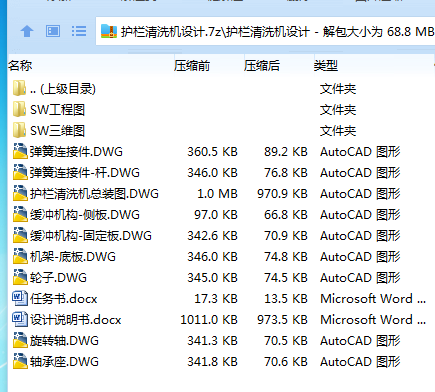Click the 345.0 KB size value

pyautogui.click(x=212, y=278)
